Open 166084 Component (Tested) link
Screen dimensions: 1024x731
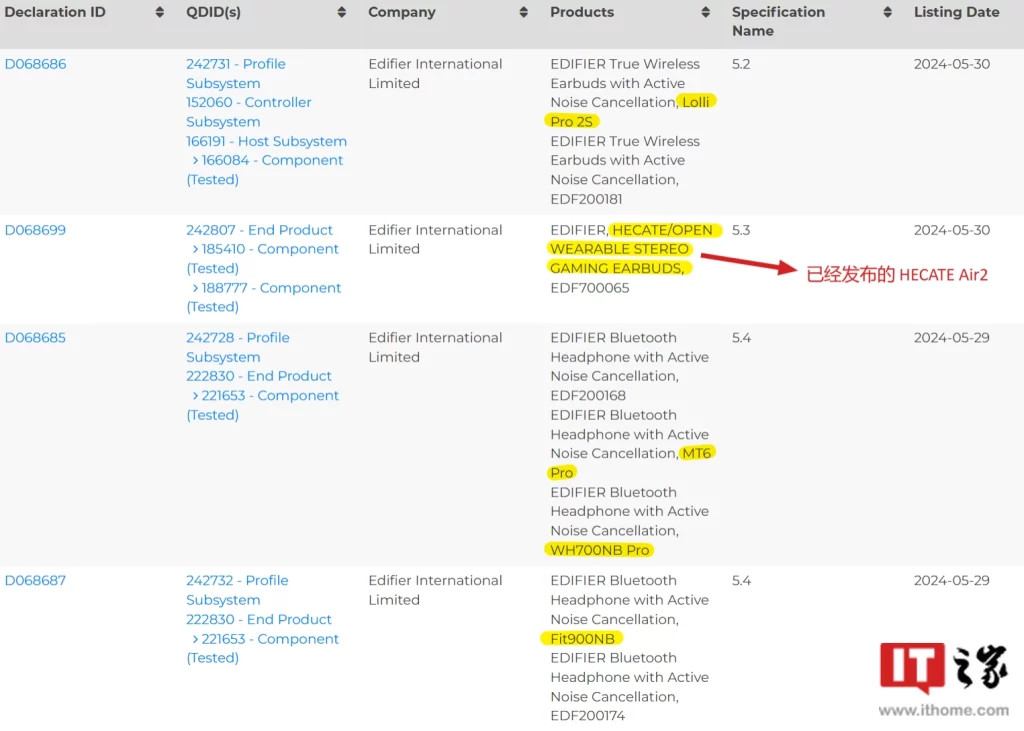coord(266,170)
